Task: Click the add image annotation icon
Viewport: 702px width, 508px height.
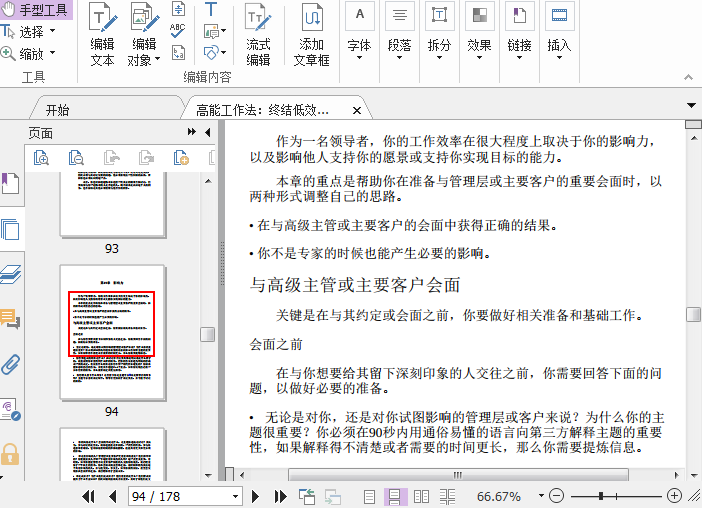Action: (x=211, y=31)
